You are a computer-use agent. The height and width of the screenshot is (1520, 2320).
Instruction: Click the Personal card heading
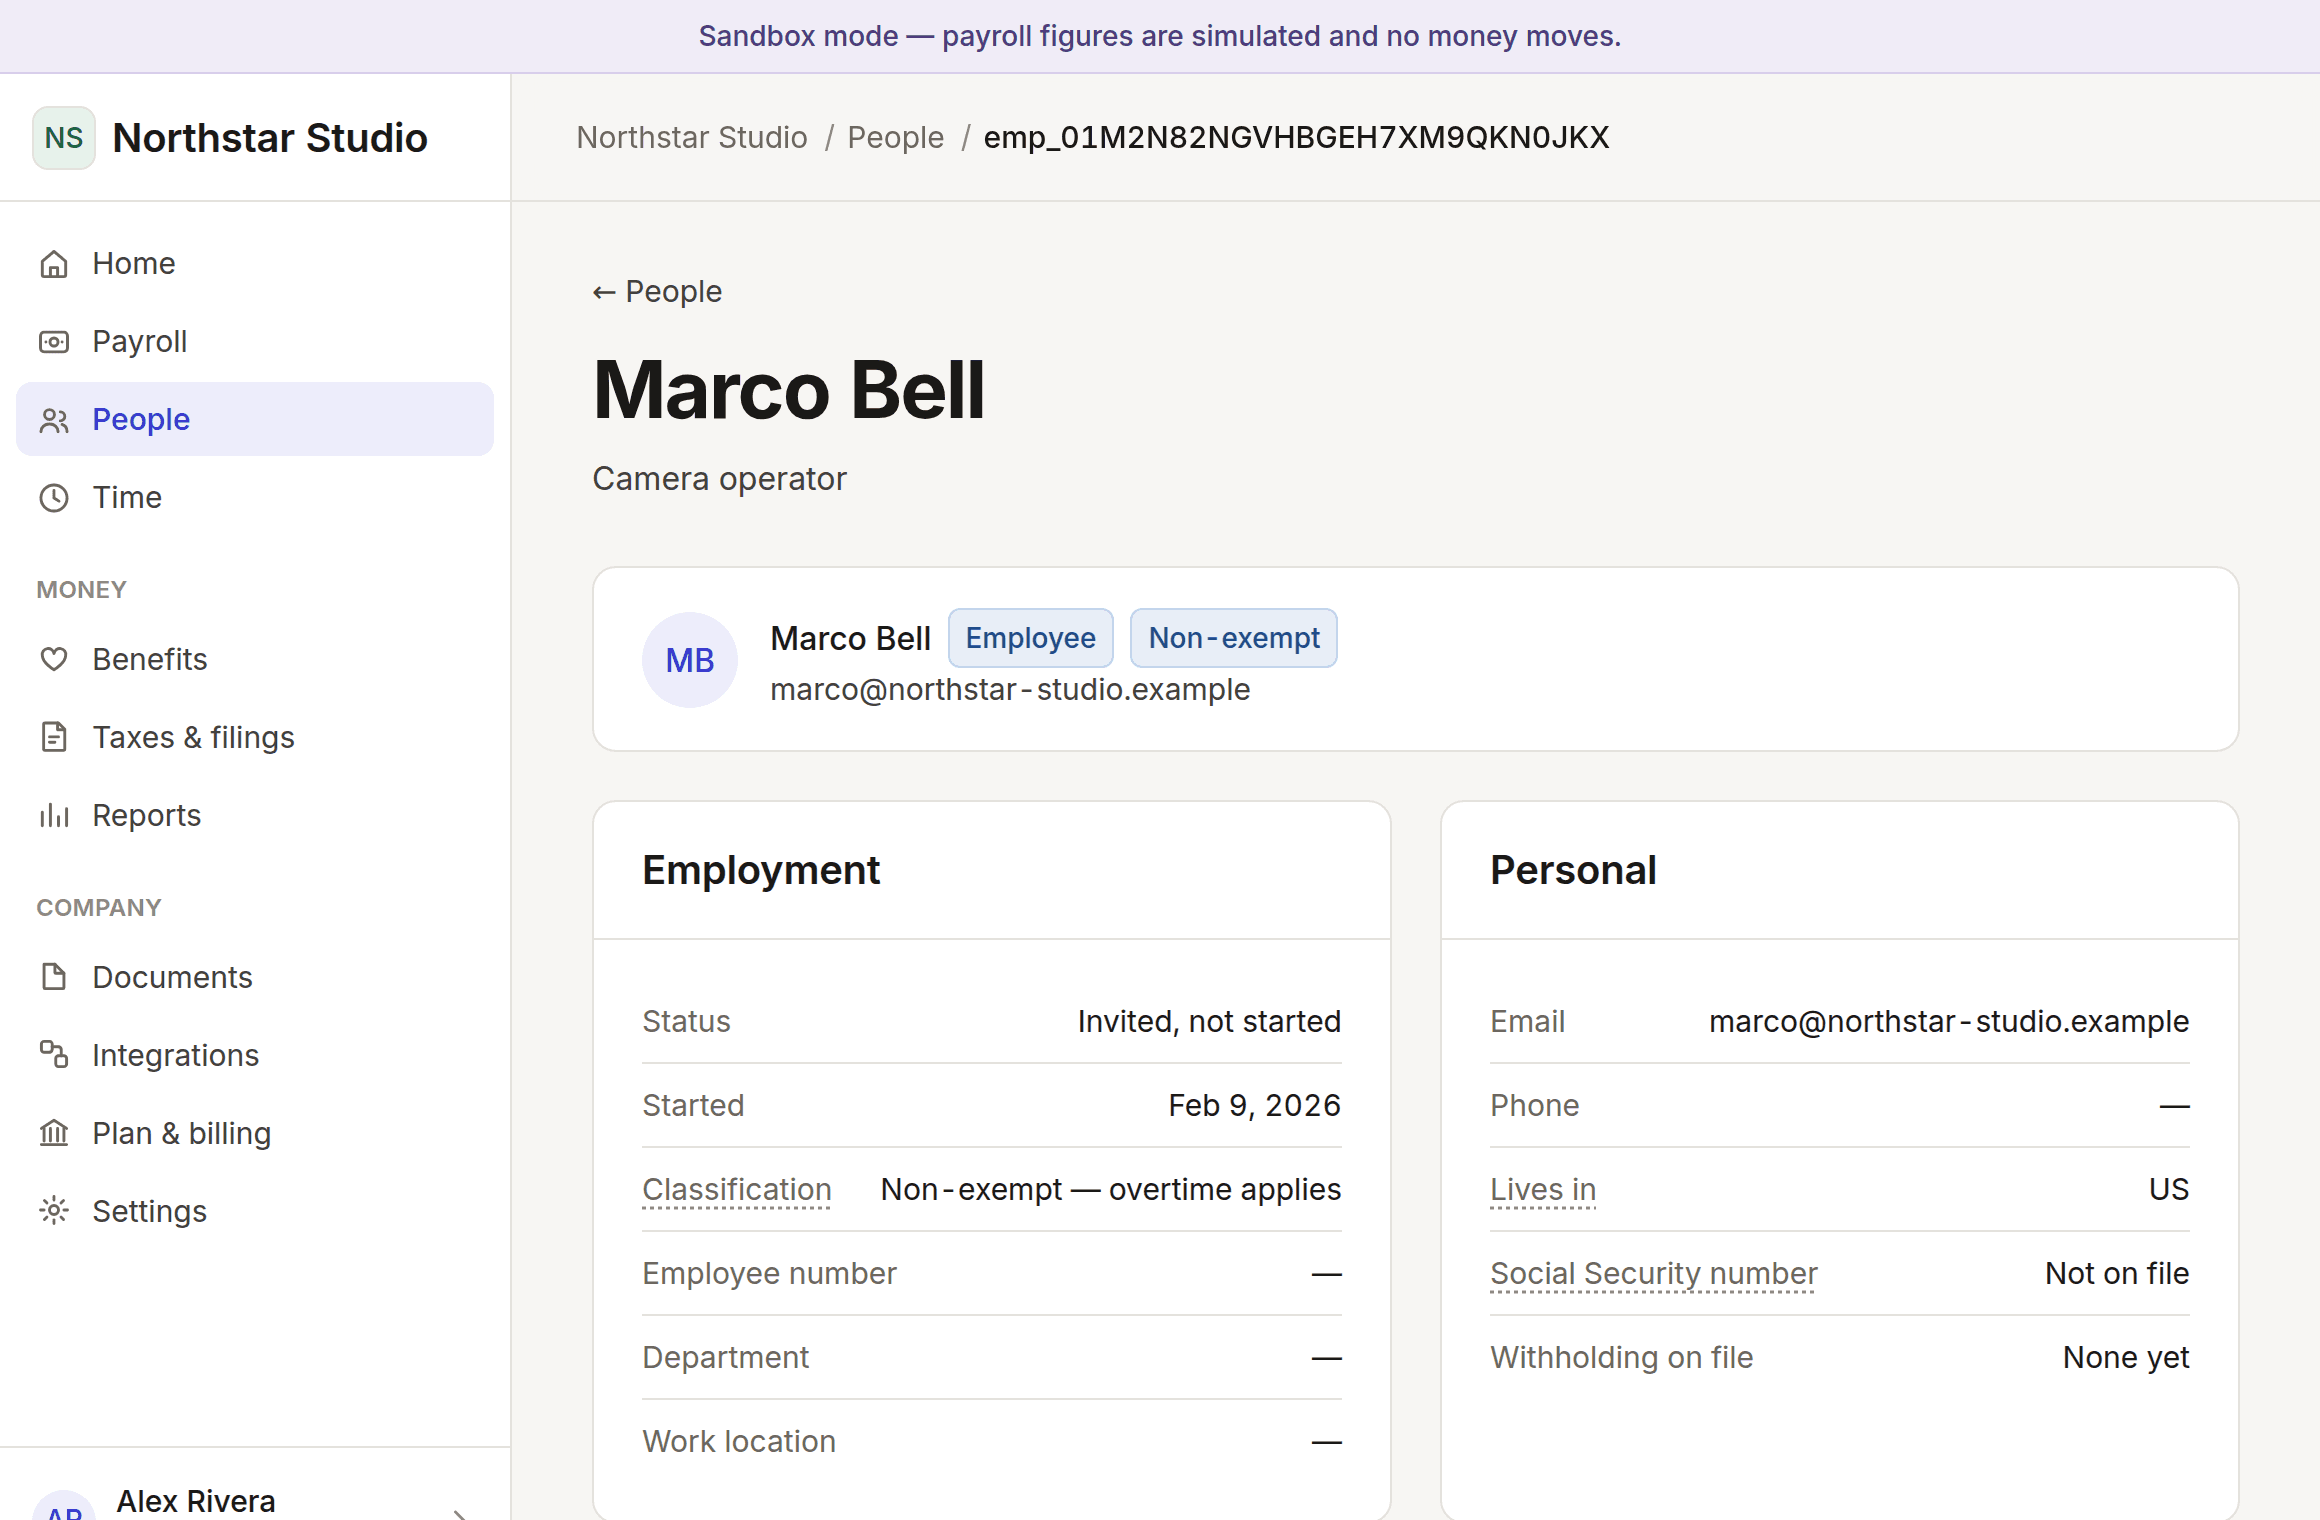point(1573,870)
